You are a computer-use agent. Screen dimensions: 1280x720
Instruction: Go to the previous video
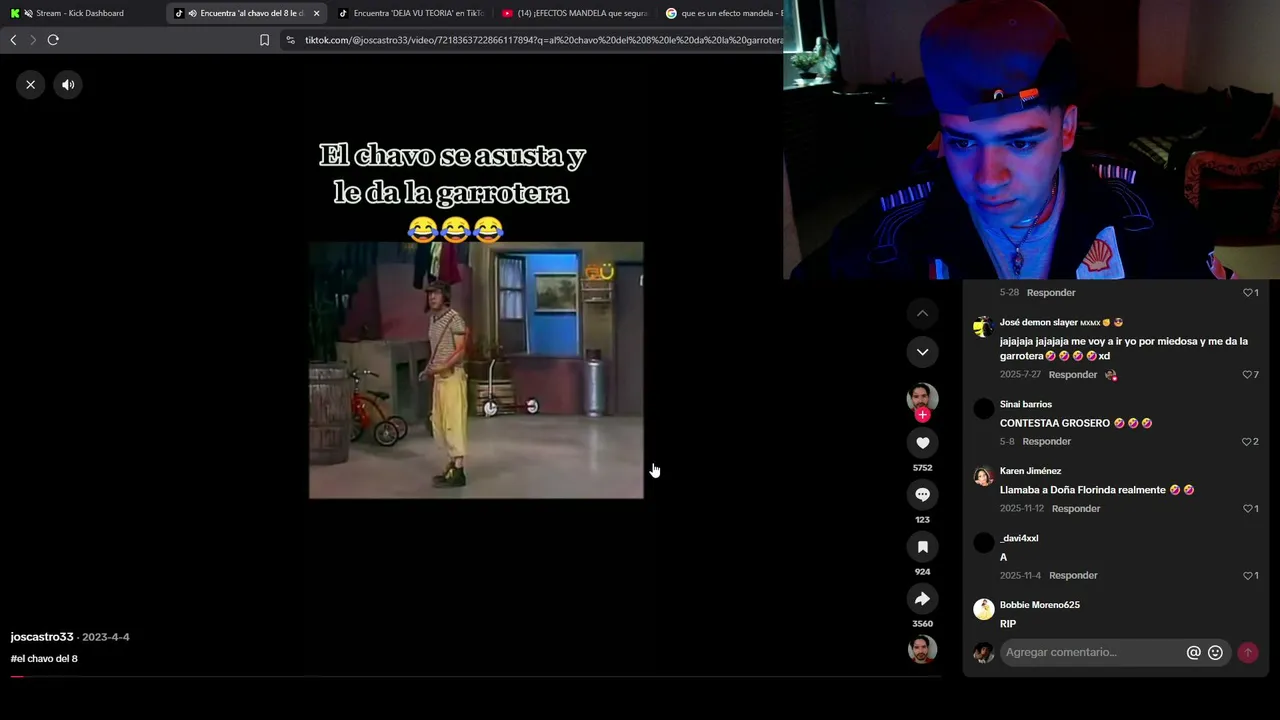click(x=922, y=314)
